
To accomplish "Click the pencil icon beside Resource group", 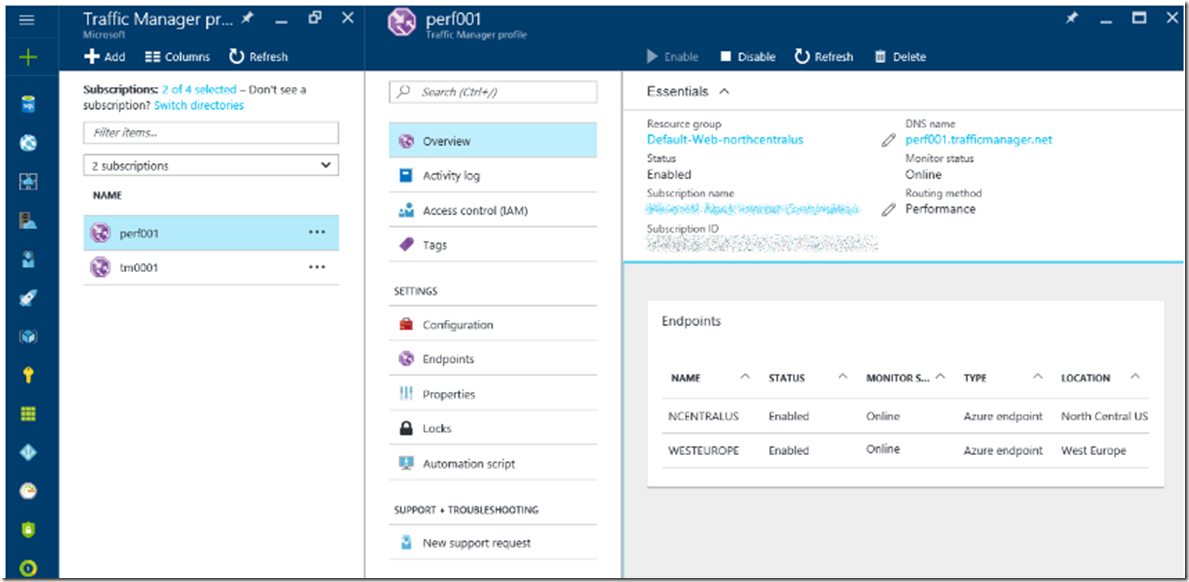I will pyautogui.click(x=889, y=140).
